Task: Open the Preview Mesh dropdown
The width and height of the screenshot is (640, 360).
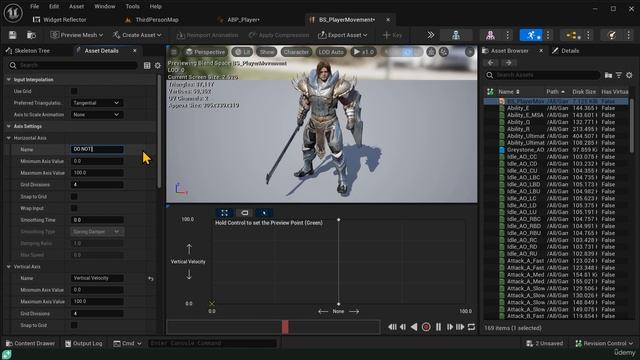Action: [x=77, y=35]
